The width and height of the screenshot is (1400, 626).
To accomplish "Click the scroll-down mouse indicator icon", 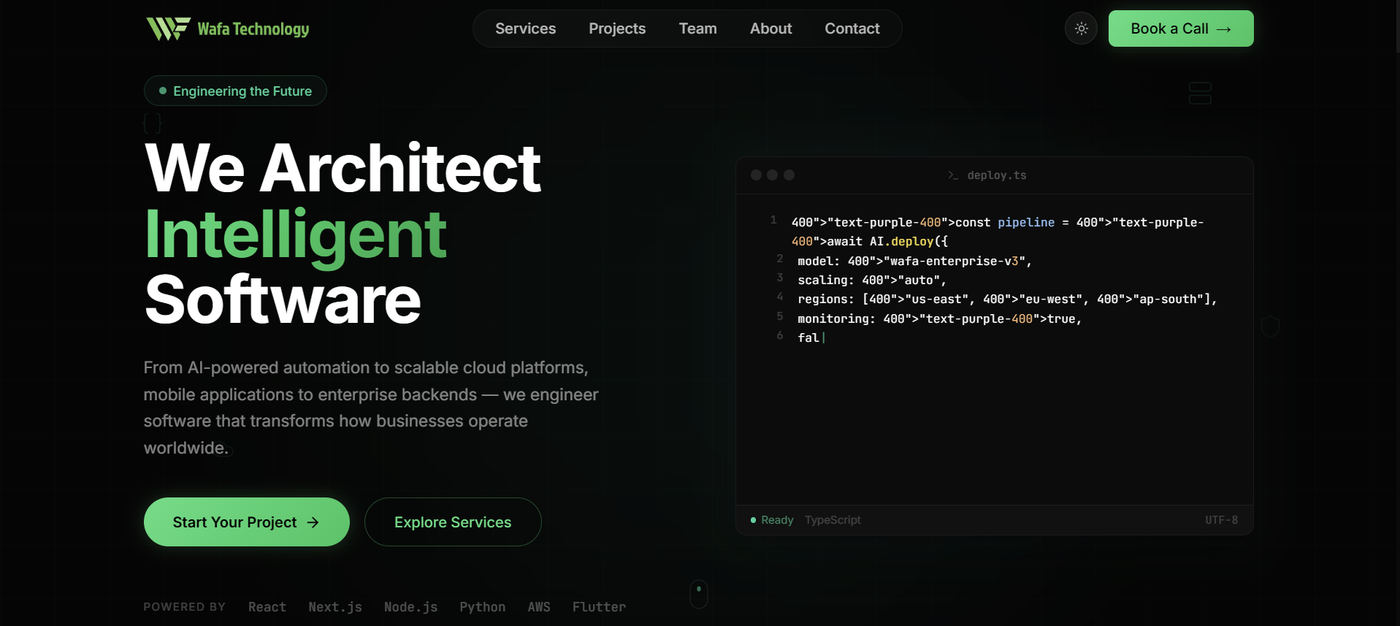I will click(x=699, y=594).
